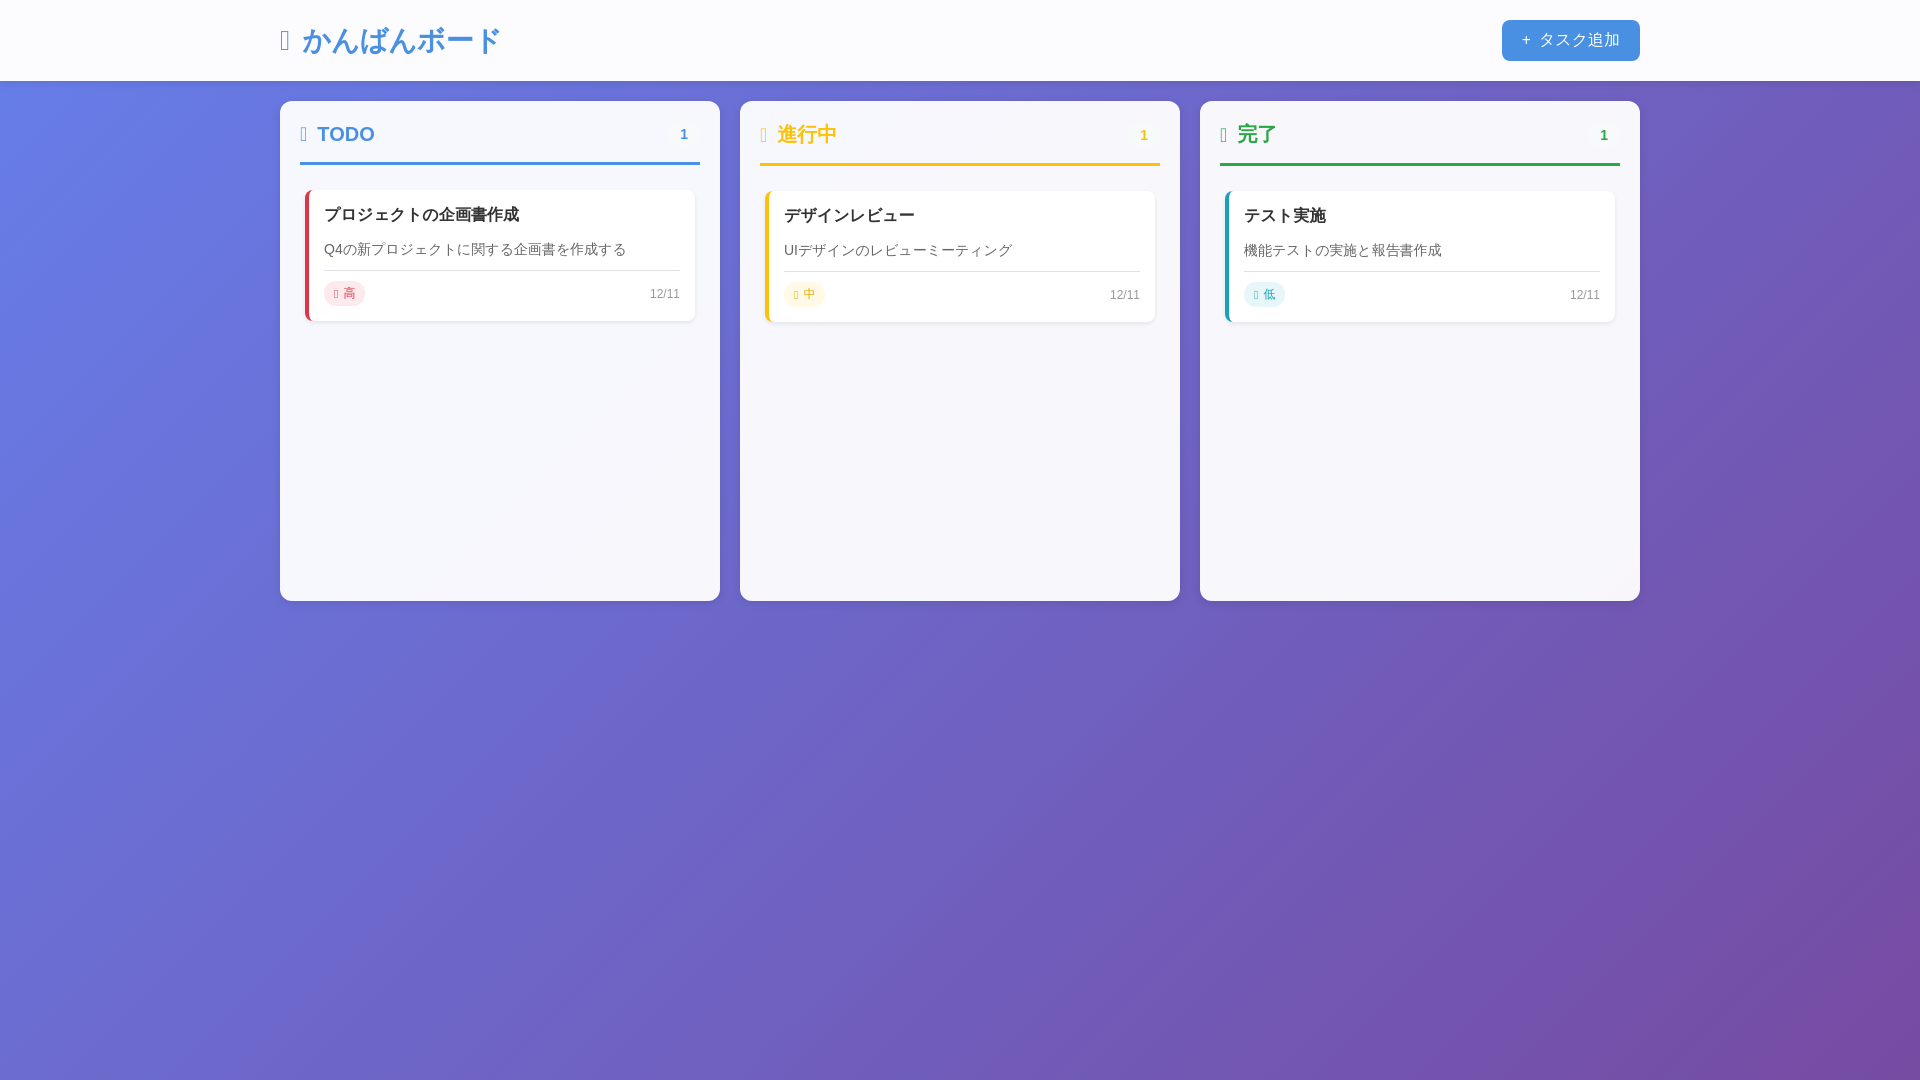The width and height of the screenshot is (1920, 1080).
Task: Click the 中 priority badge
Action: point(804,294)
